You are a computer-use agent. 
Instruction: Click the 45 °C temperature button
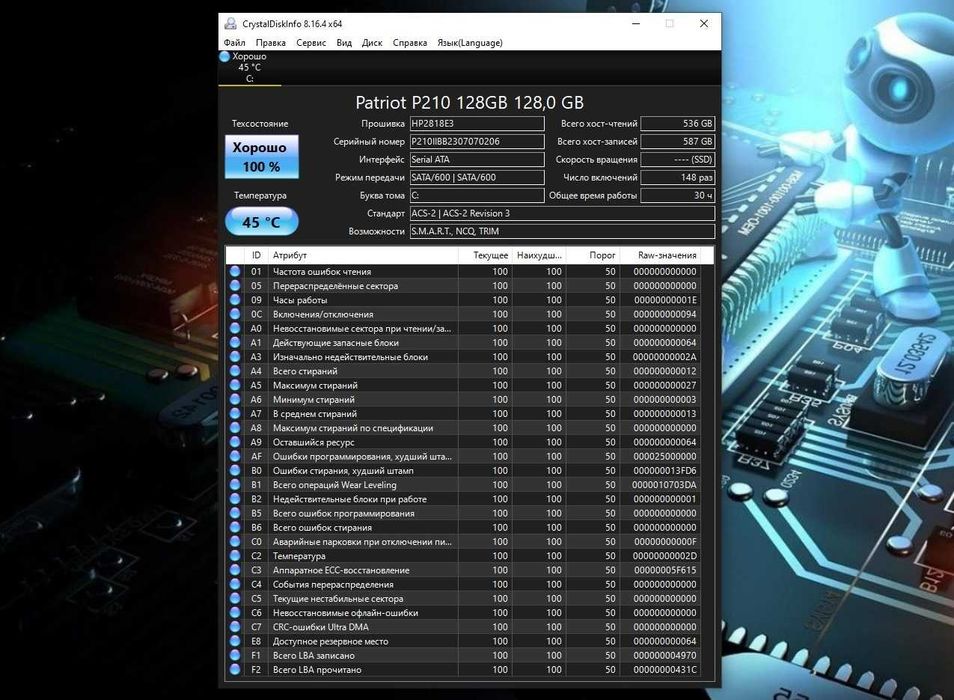(262, 222)
